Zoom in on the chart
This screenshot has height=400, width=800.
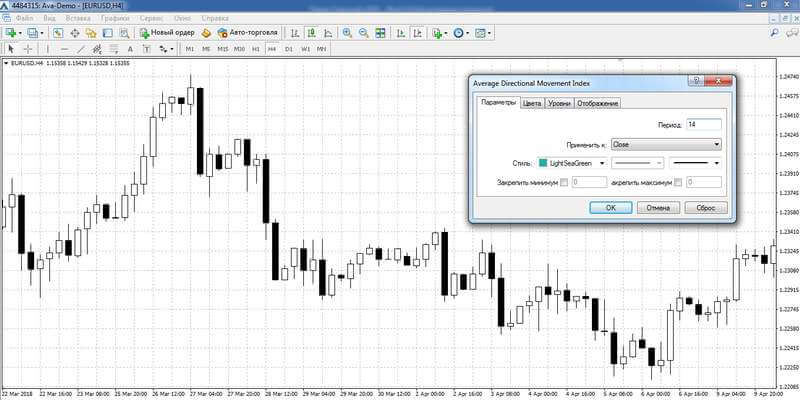(x=347, y=33)
